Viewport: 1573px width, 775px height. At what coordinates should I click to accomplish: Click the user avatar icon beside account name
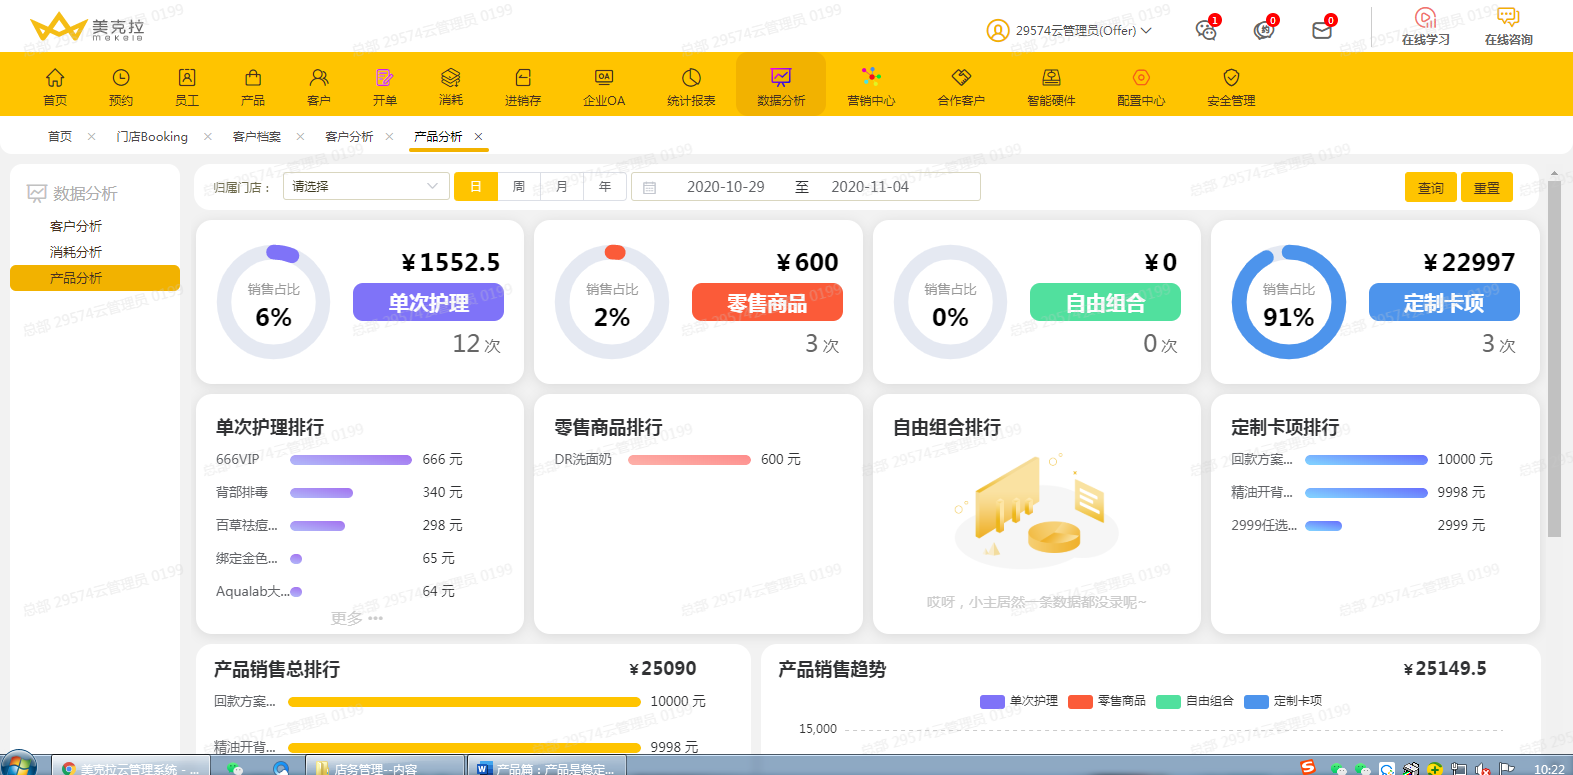(x=998, y=30)
